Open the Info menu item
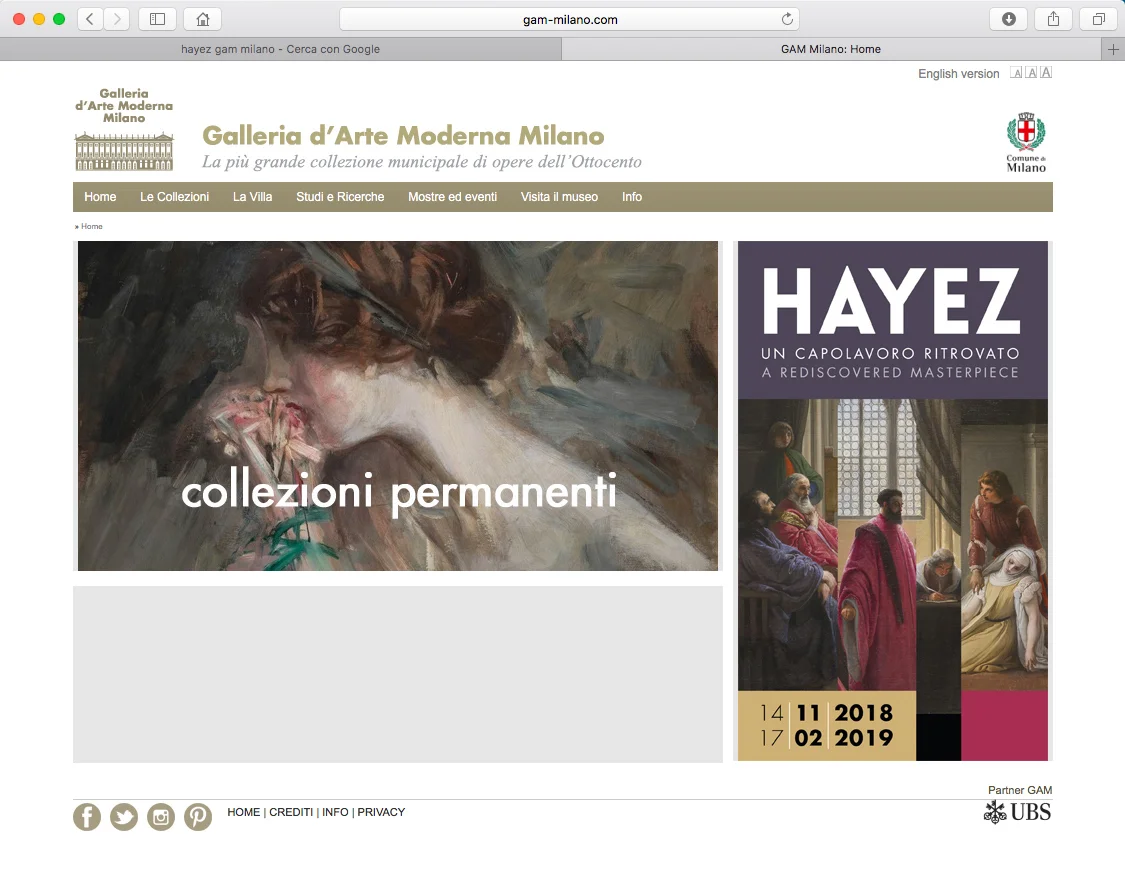Screen dimensions: 1125x872 [632, 197]
